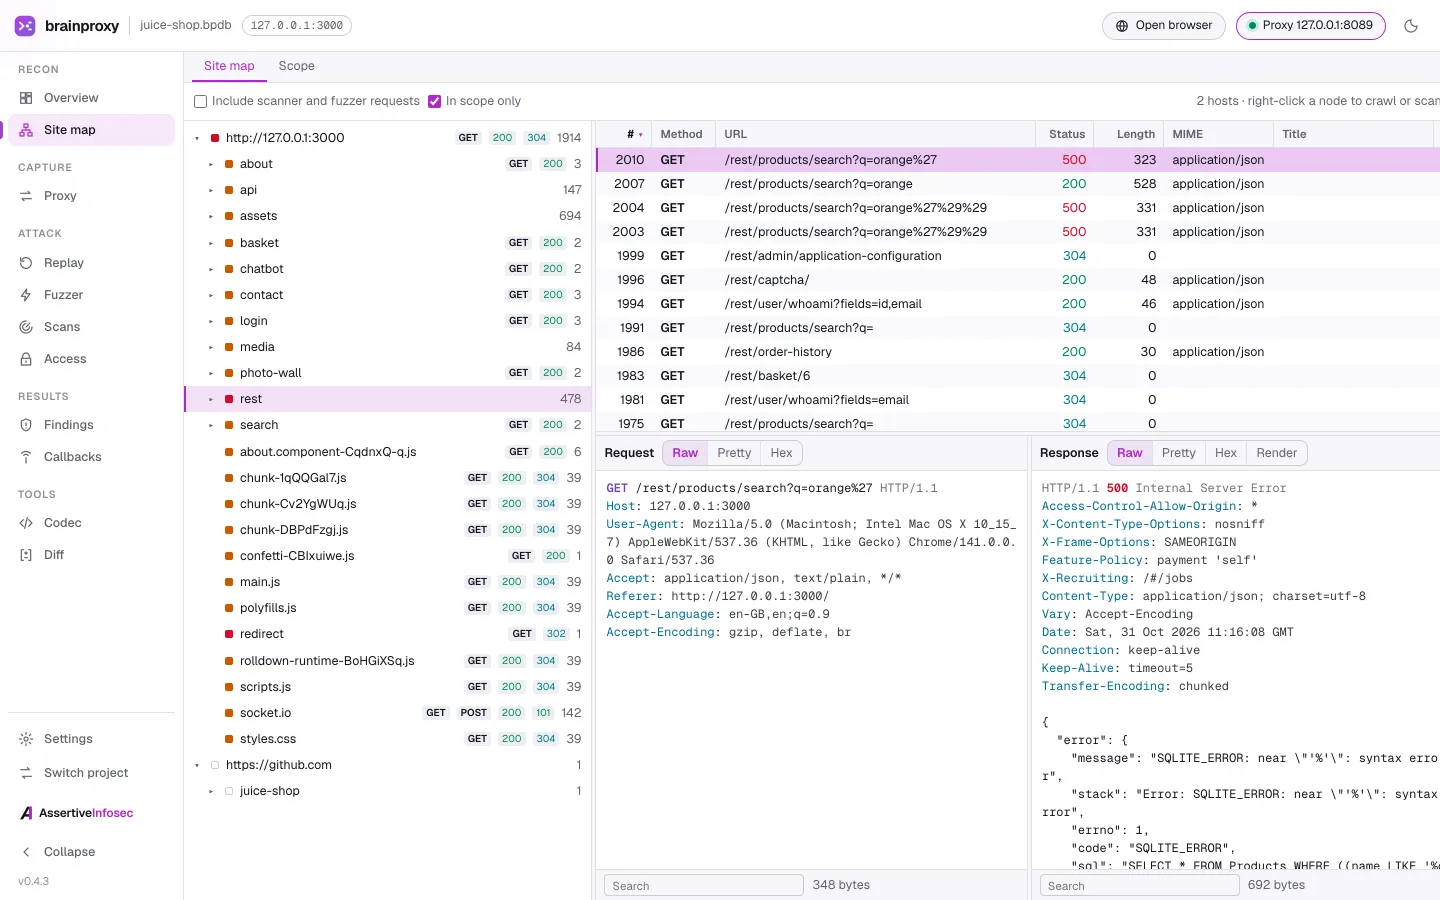This screenshot has width=1440, height=900.
Task: Enable Include scanner and fuzzer requests checkbox
Action: coord(200,101)
